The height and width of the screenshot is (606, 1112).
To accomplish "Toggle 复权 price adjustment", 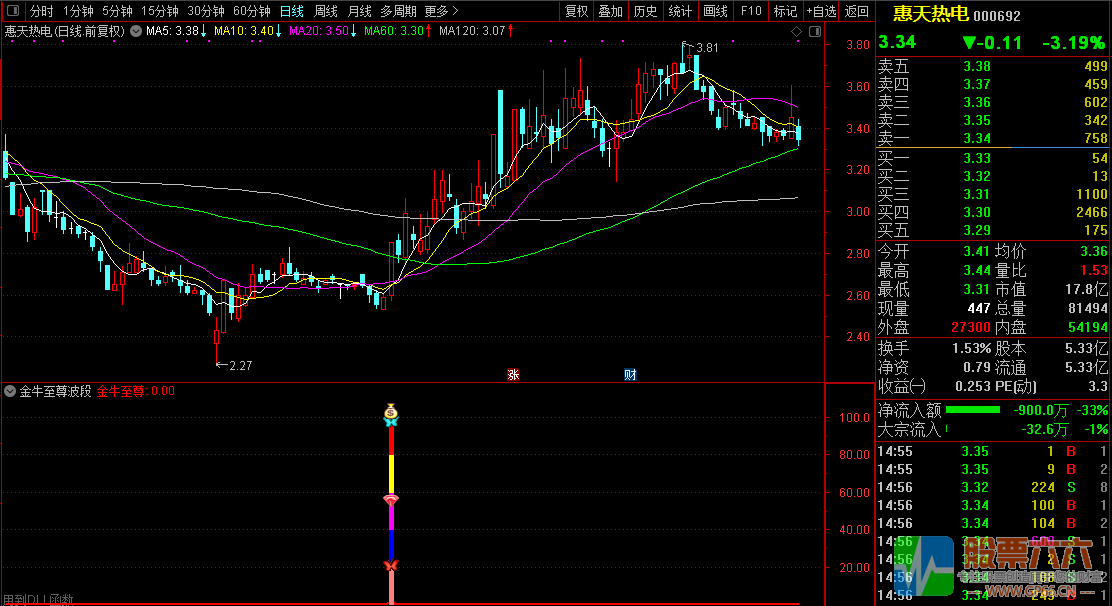I will [577, 12].
